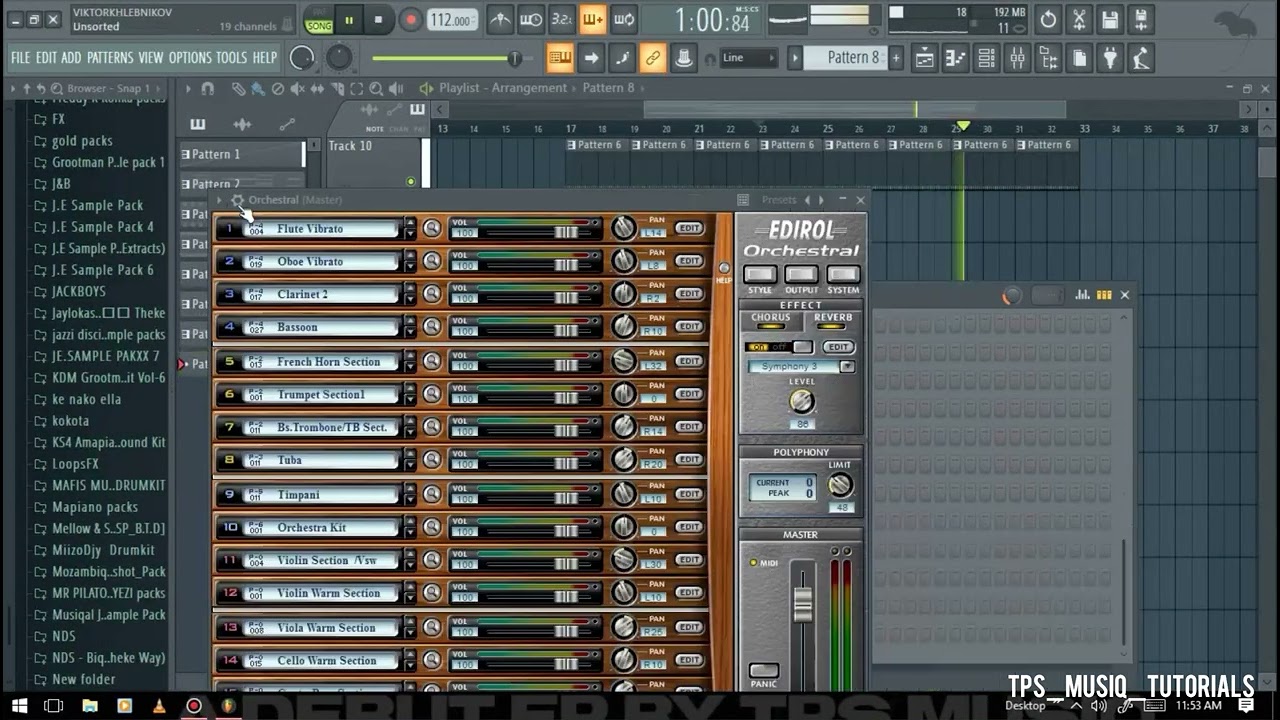The image size is (1280, 720).
Task: Click EDIT on the Violin Warm Section row
Action: point(689,592)
